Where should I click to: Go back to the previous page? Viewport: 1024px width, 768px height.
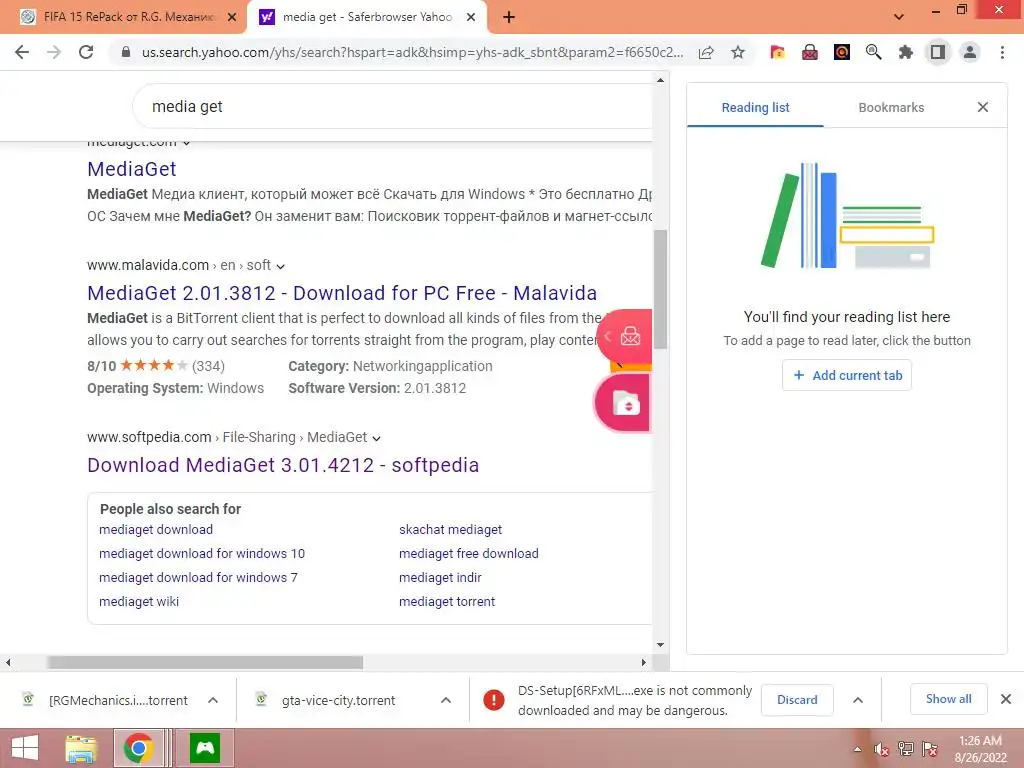[x=22, y=52]
